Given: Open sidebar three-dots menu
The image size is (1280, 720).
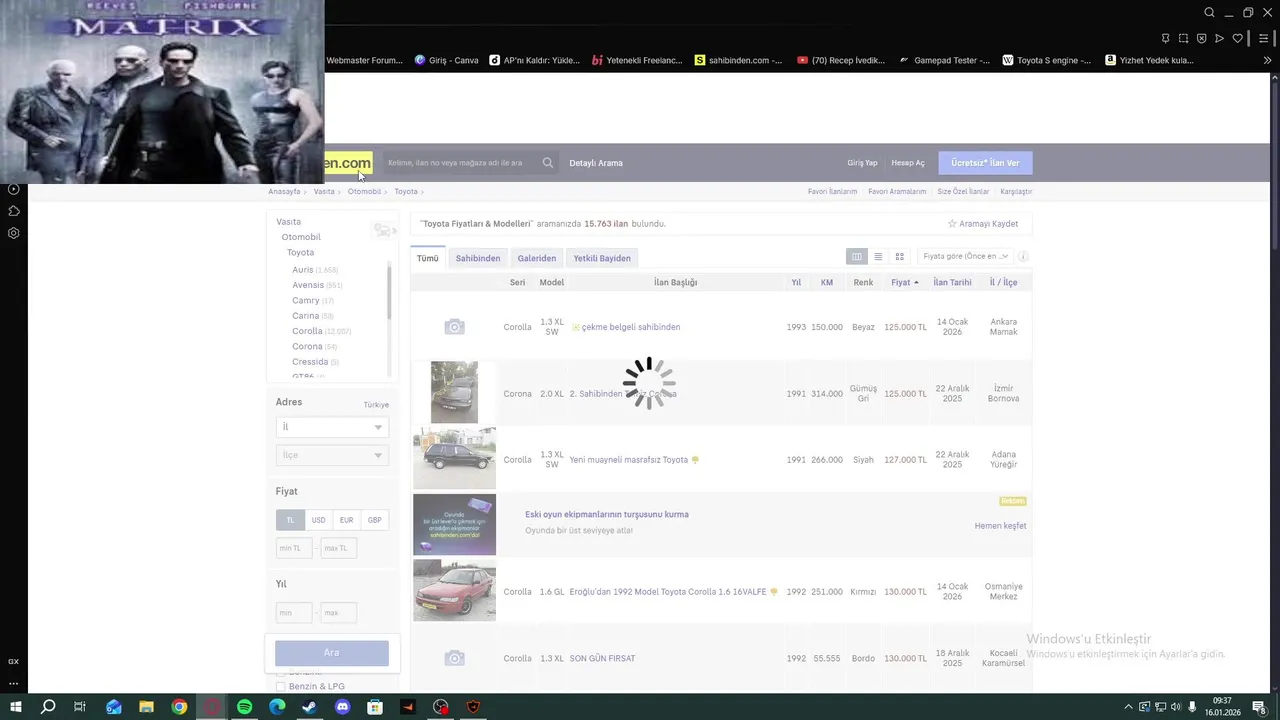Looking at the screenshot, I should [x=14, y=684].
